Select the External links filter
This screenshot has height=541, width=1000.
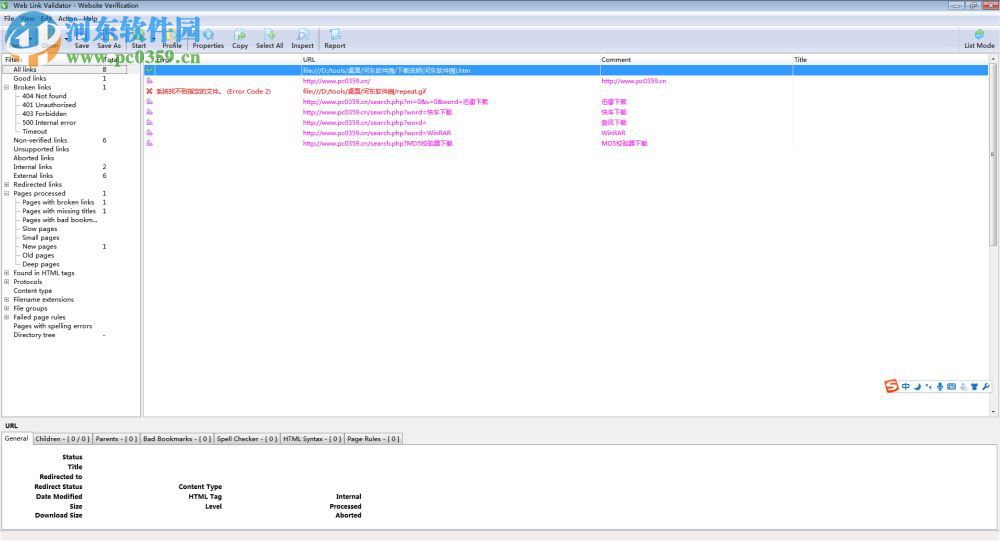(x=33, y=175)
